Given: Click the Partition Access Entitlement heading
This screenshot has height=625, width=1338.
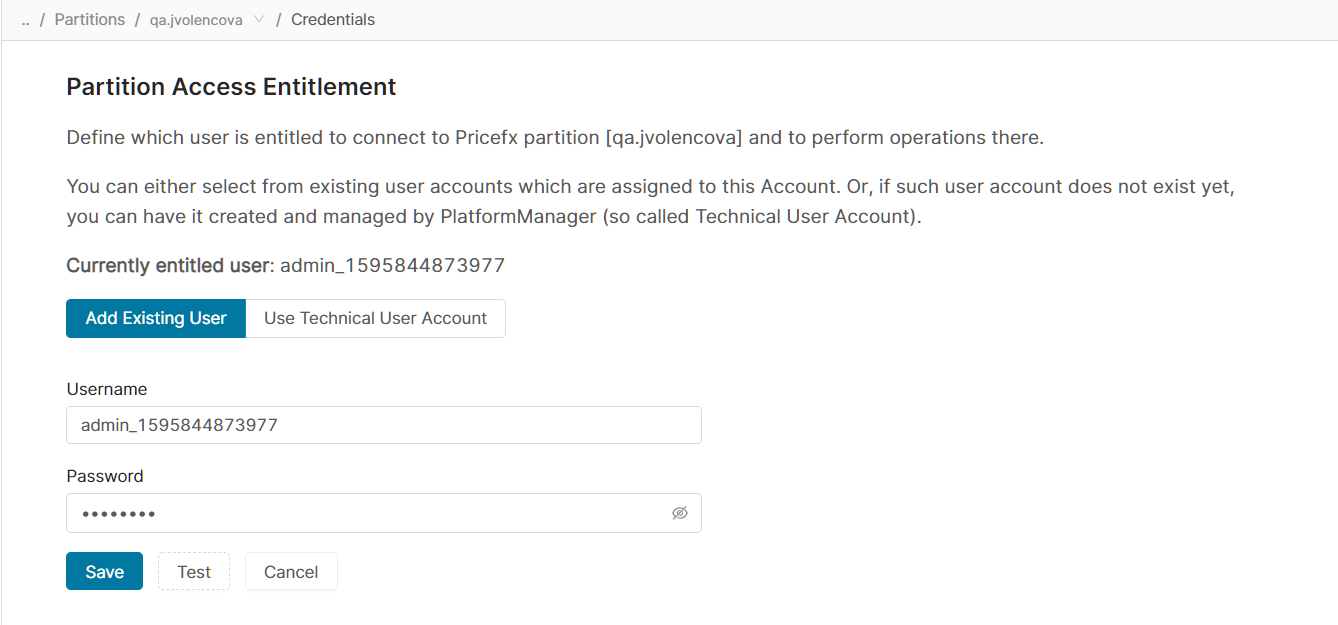Looking at the screenshot, I should (231, 87).
